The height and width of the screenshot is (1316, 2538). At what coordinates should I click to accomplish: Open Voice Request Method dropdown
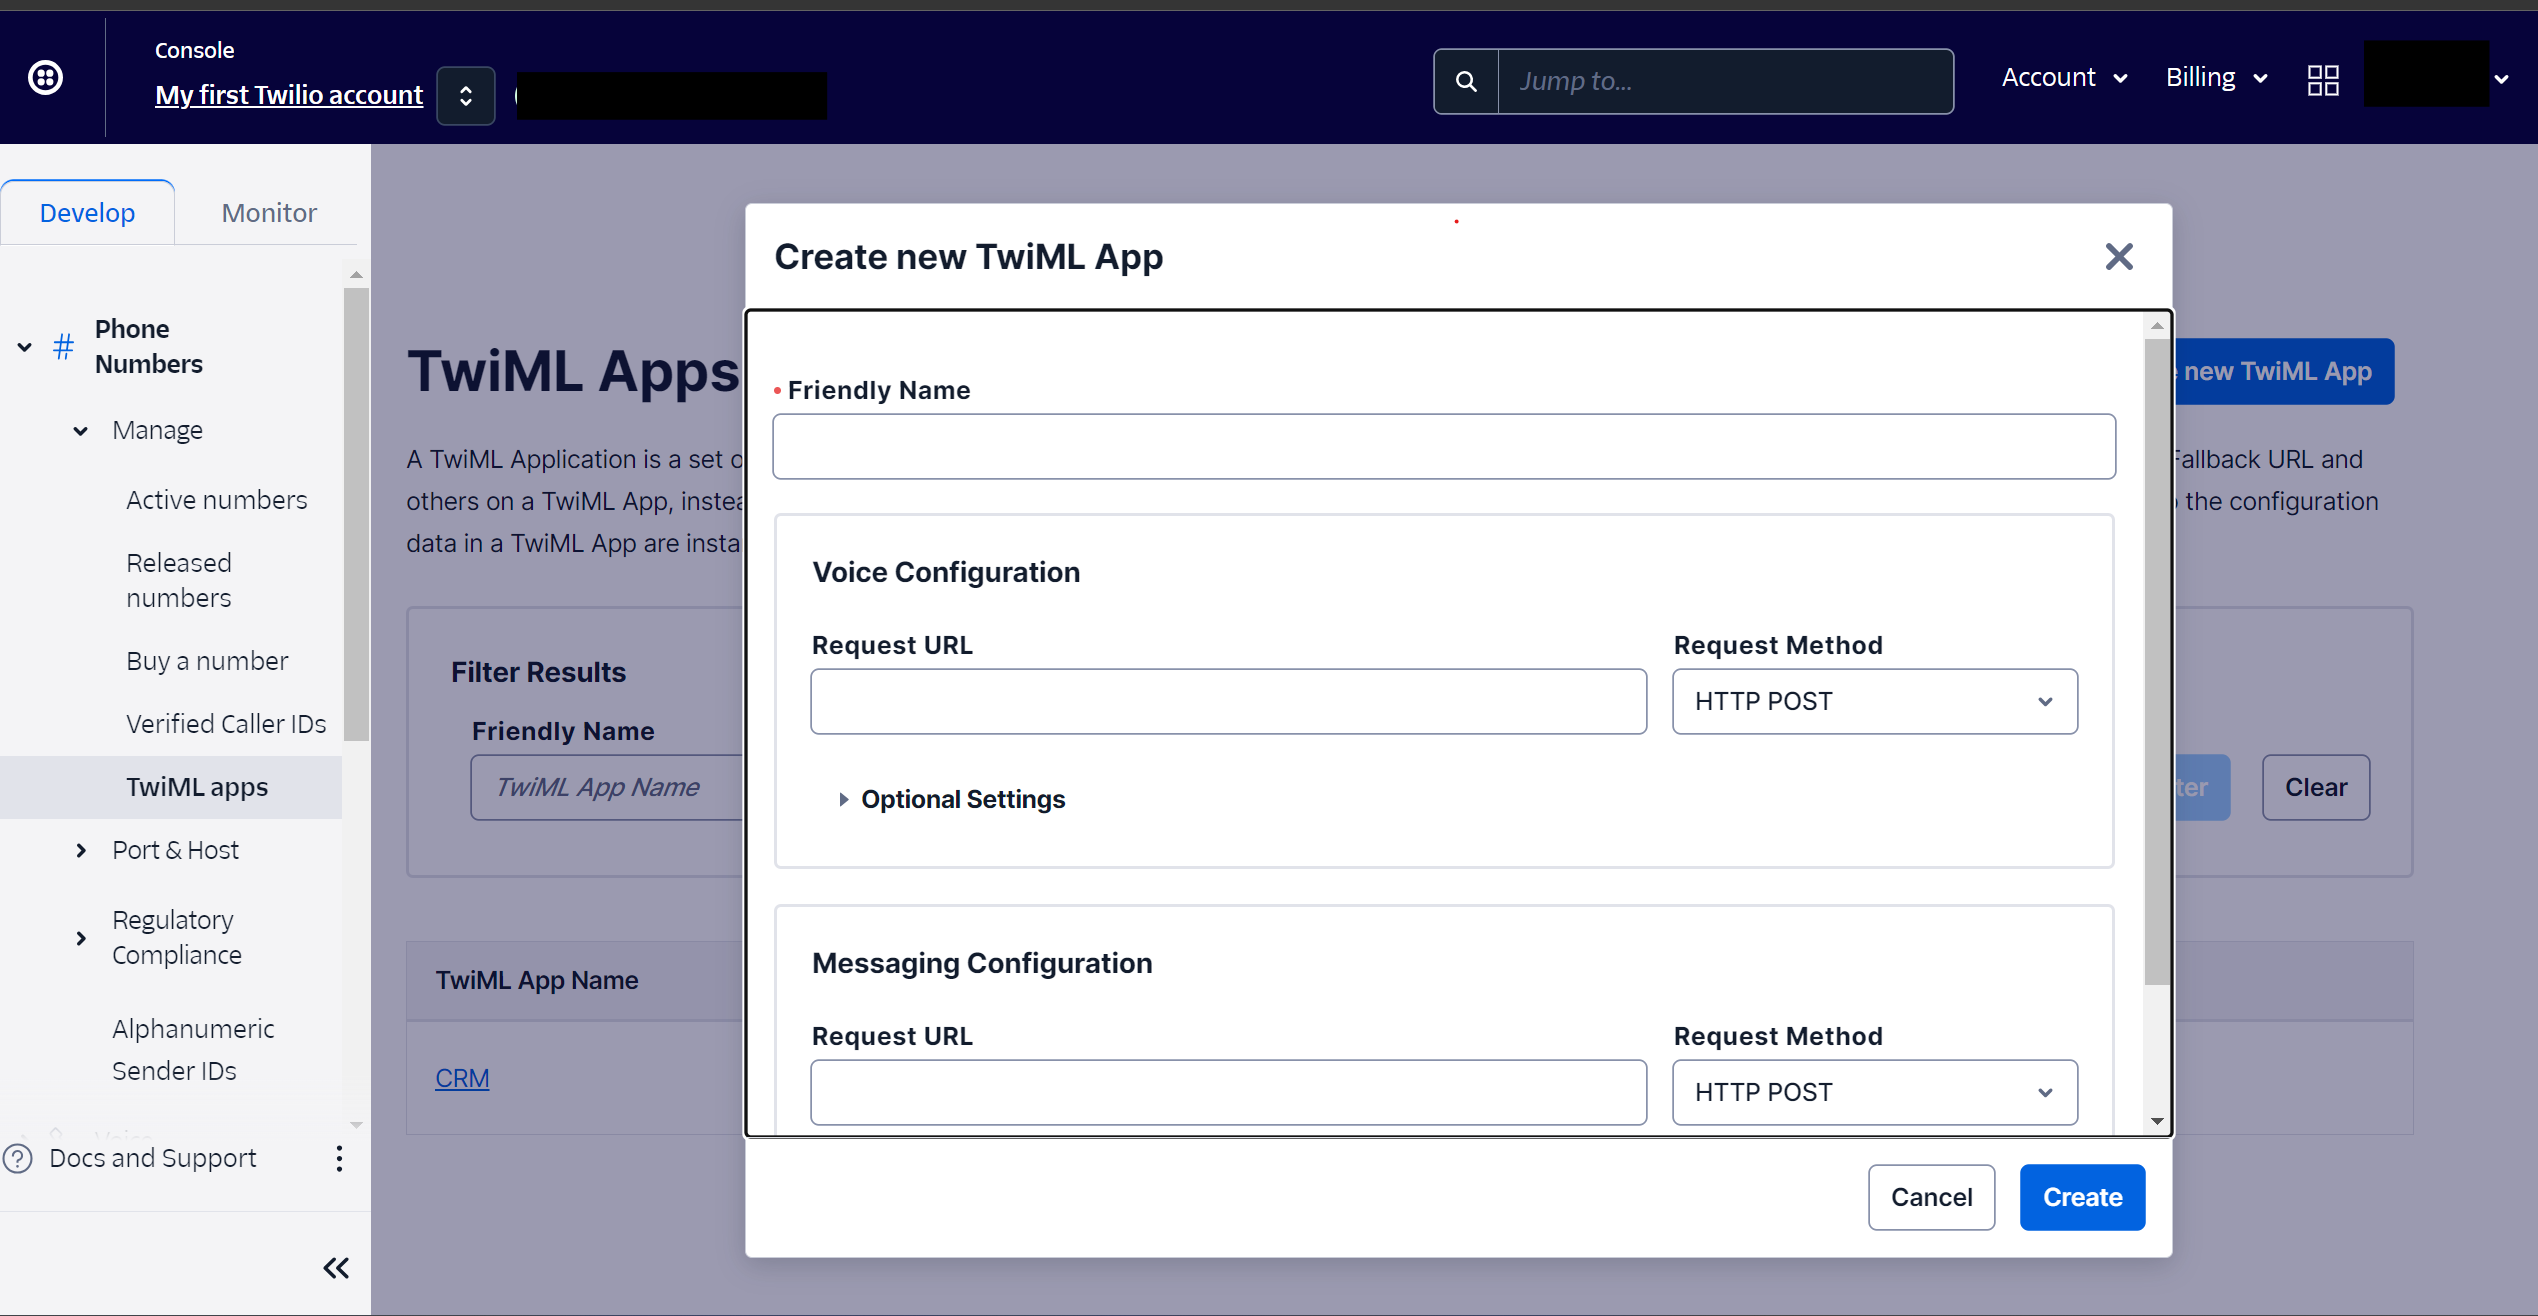coord(1874,701)
